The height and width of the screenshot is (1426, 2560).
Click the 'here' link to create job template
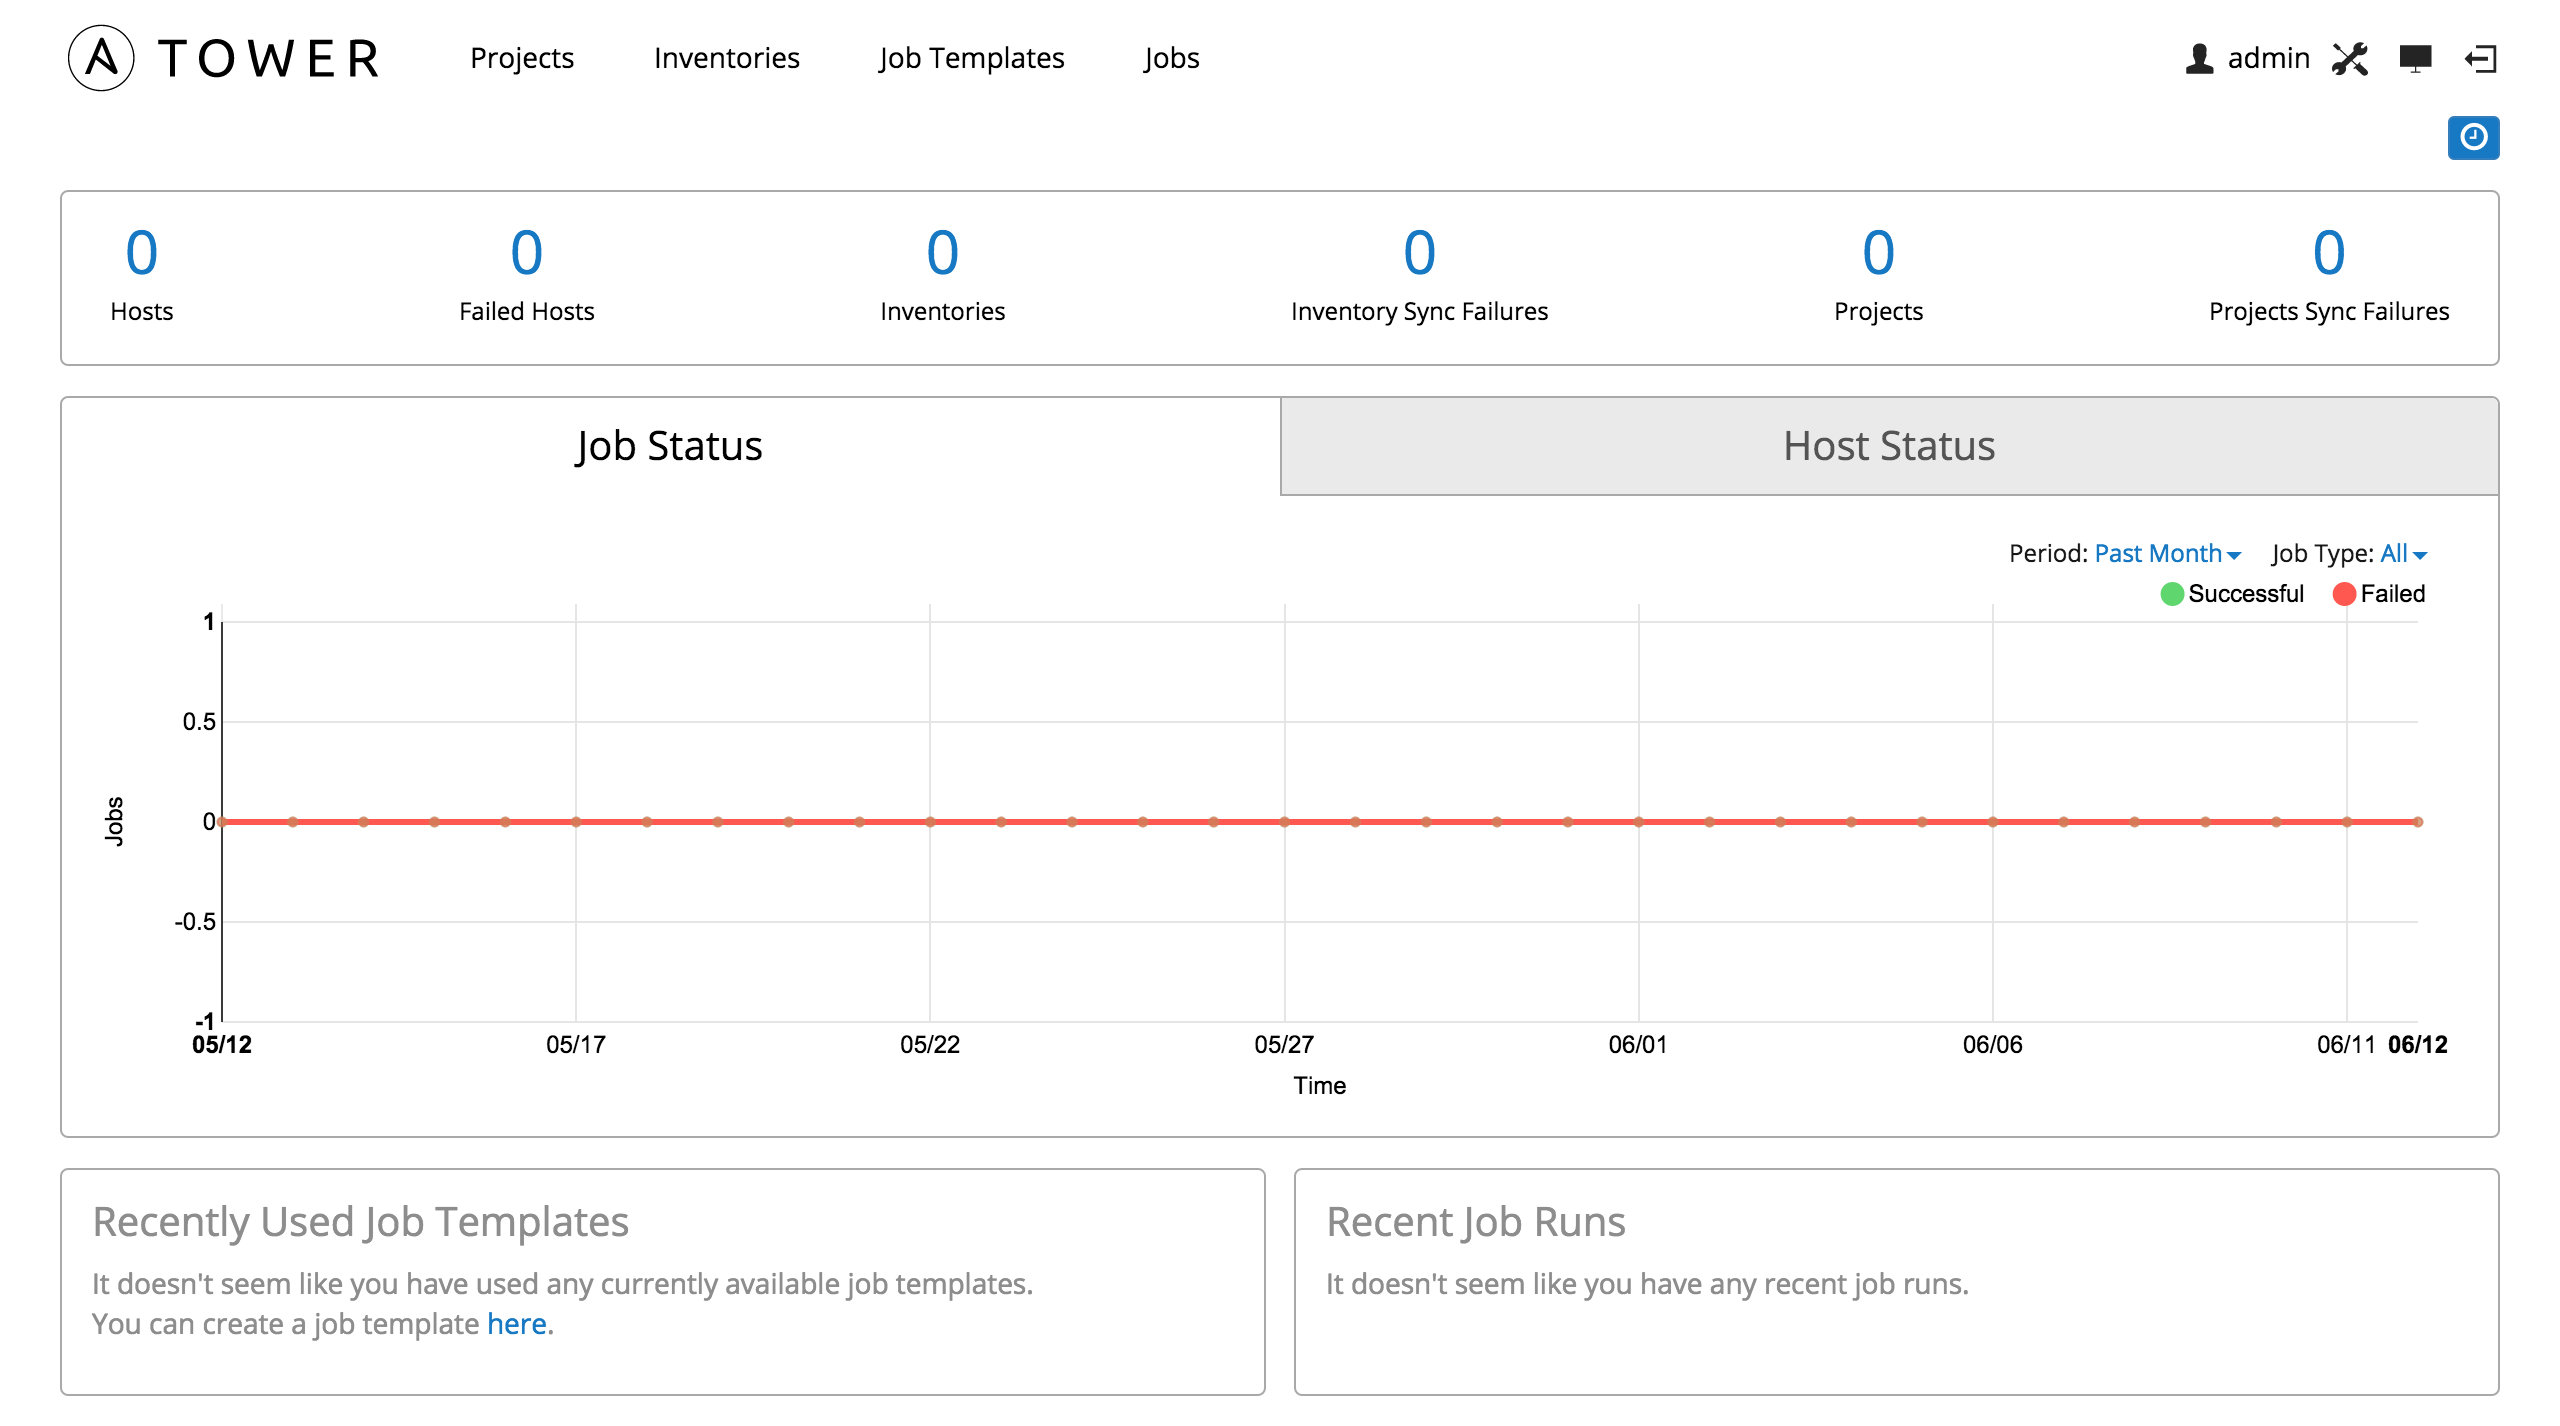click(516, 1324)
